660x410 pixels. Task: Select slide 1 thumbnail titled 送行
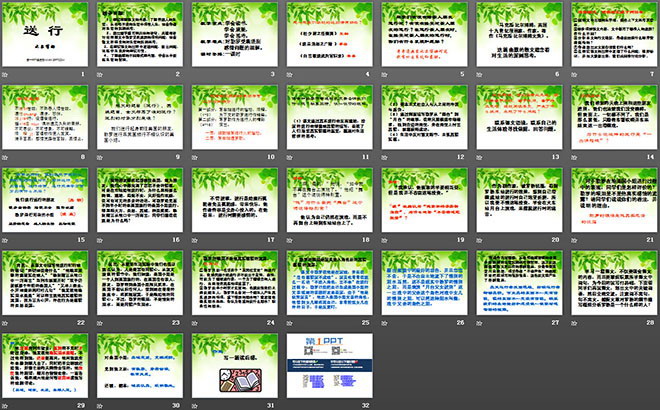tap(45, 34)
